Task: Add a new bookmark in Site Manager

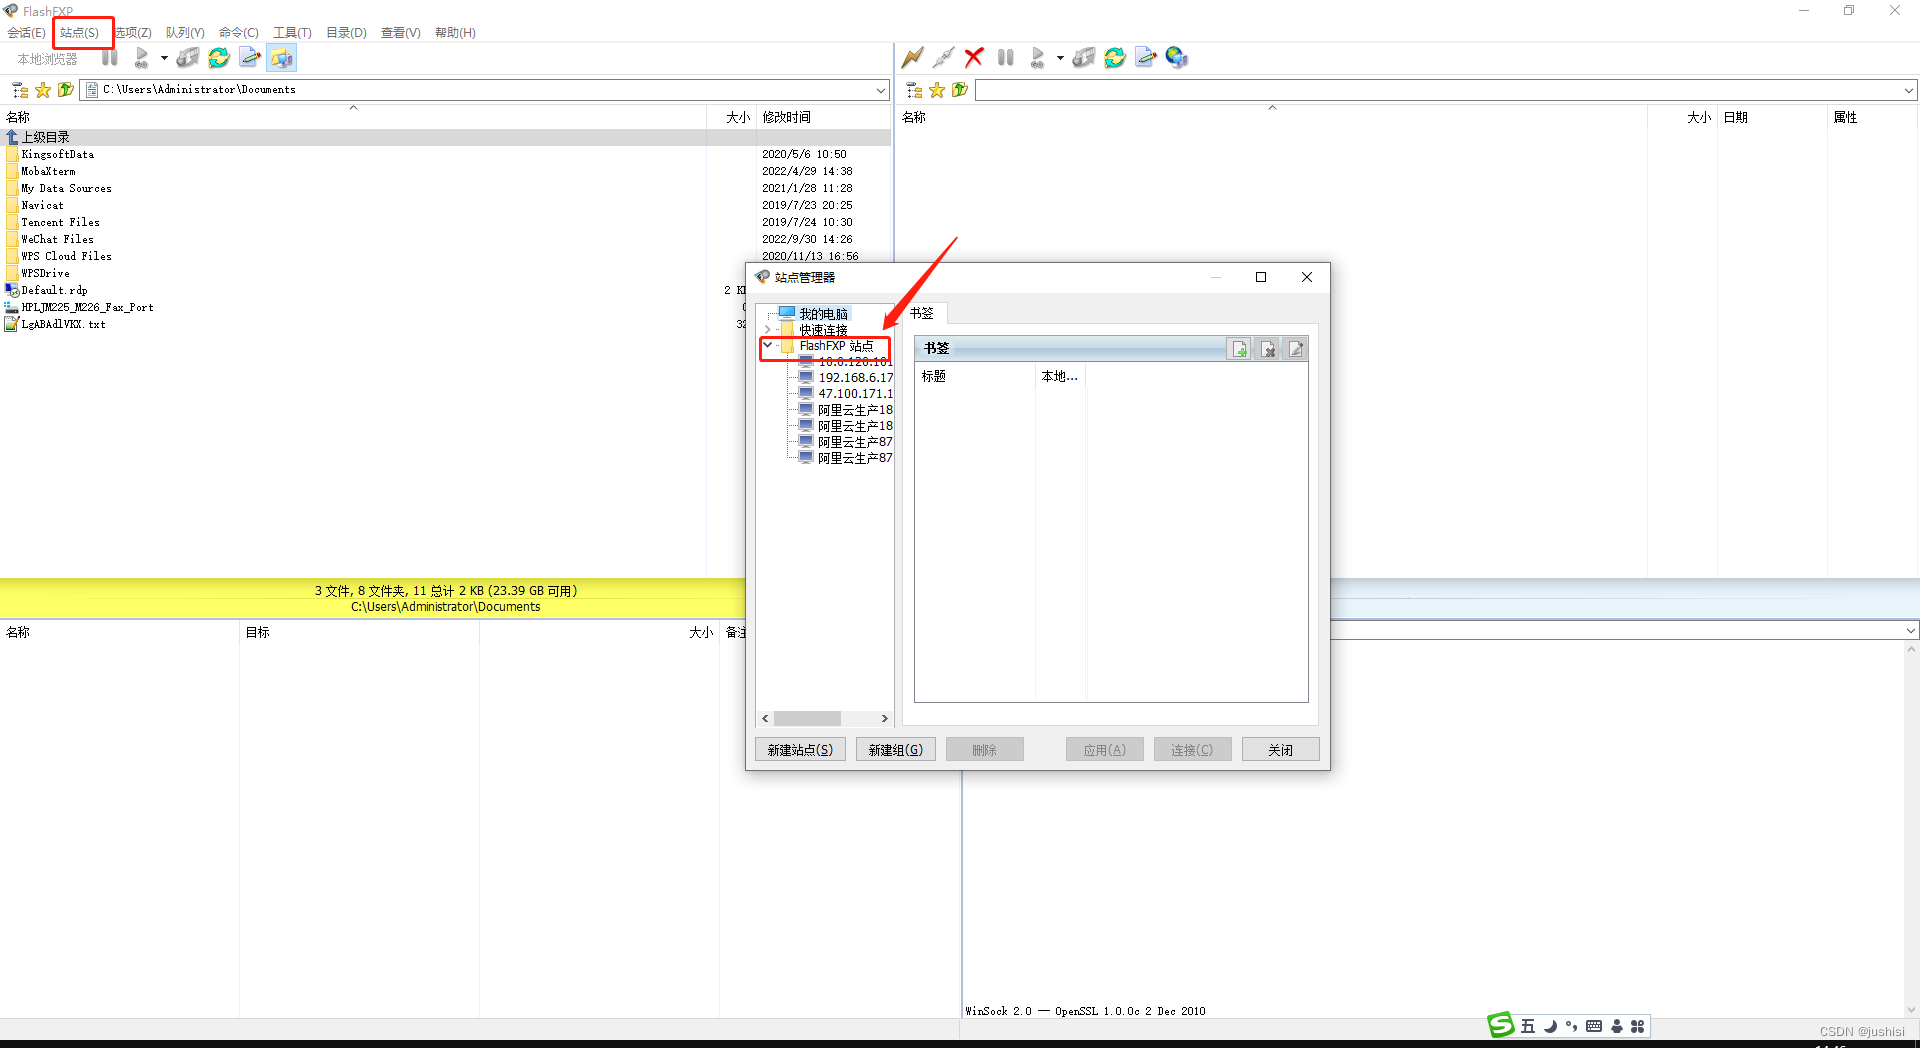Action: click(x=1239, y=348)
